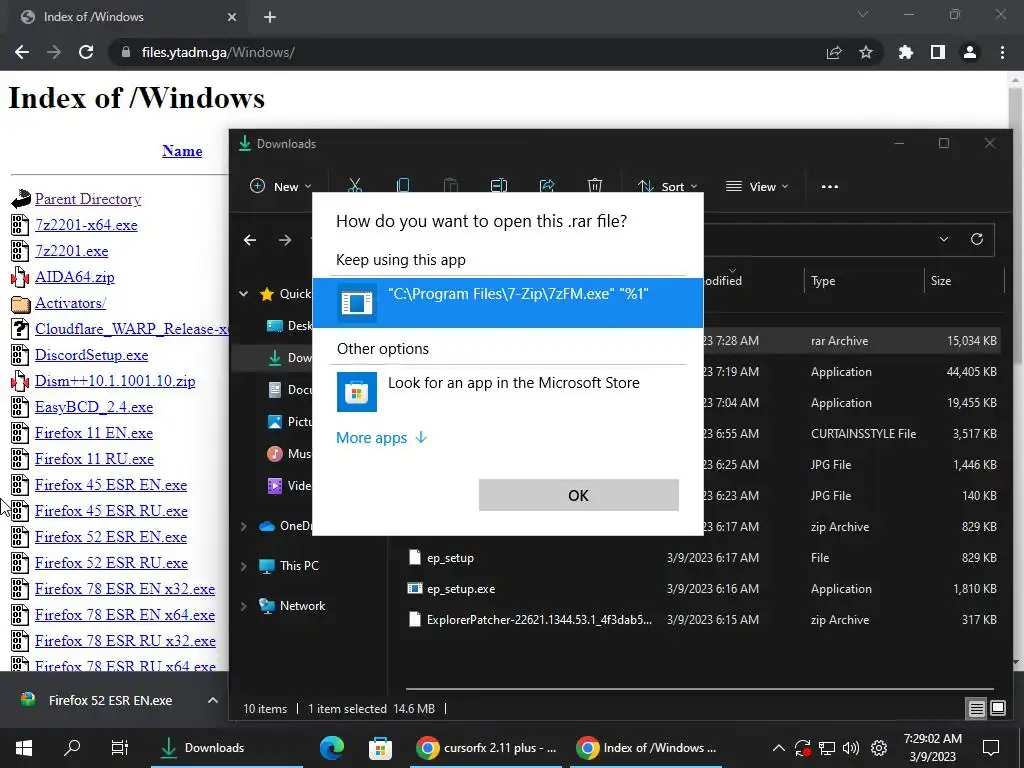Open Microsoft Store from taskbar
Image resolution: width=1024 pixels, height=768 pixels.
coord(380,748)
